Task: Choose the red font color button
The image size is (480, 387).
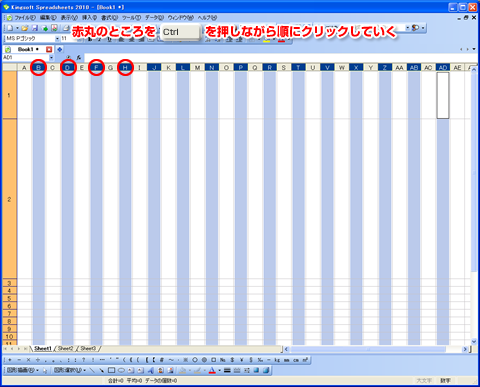Action: (212, 370)
